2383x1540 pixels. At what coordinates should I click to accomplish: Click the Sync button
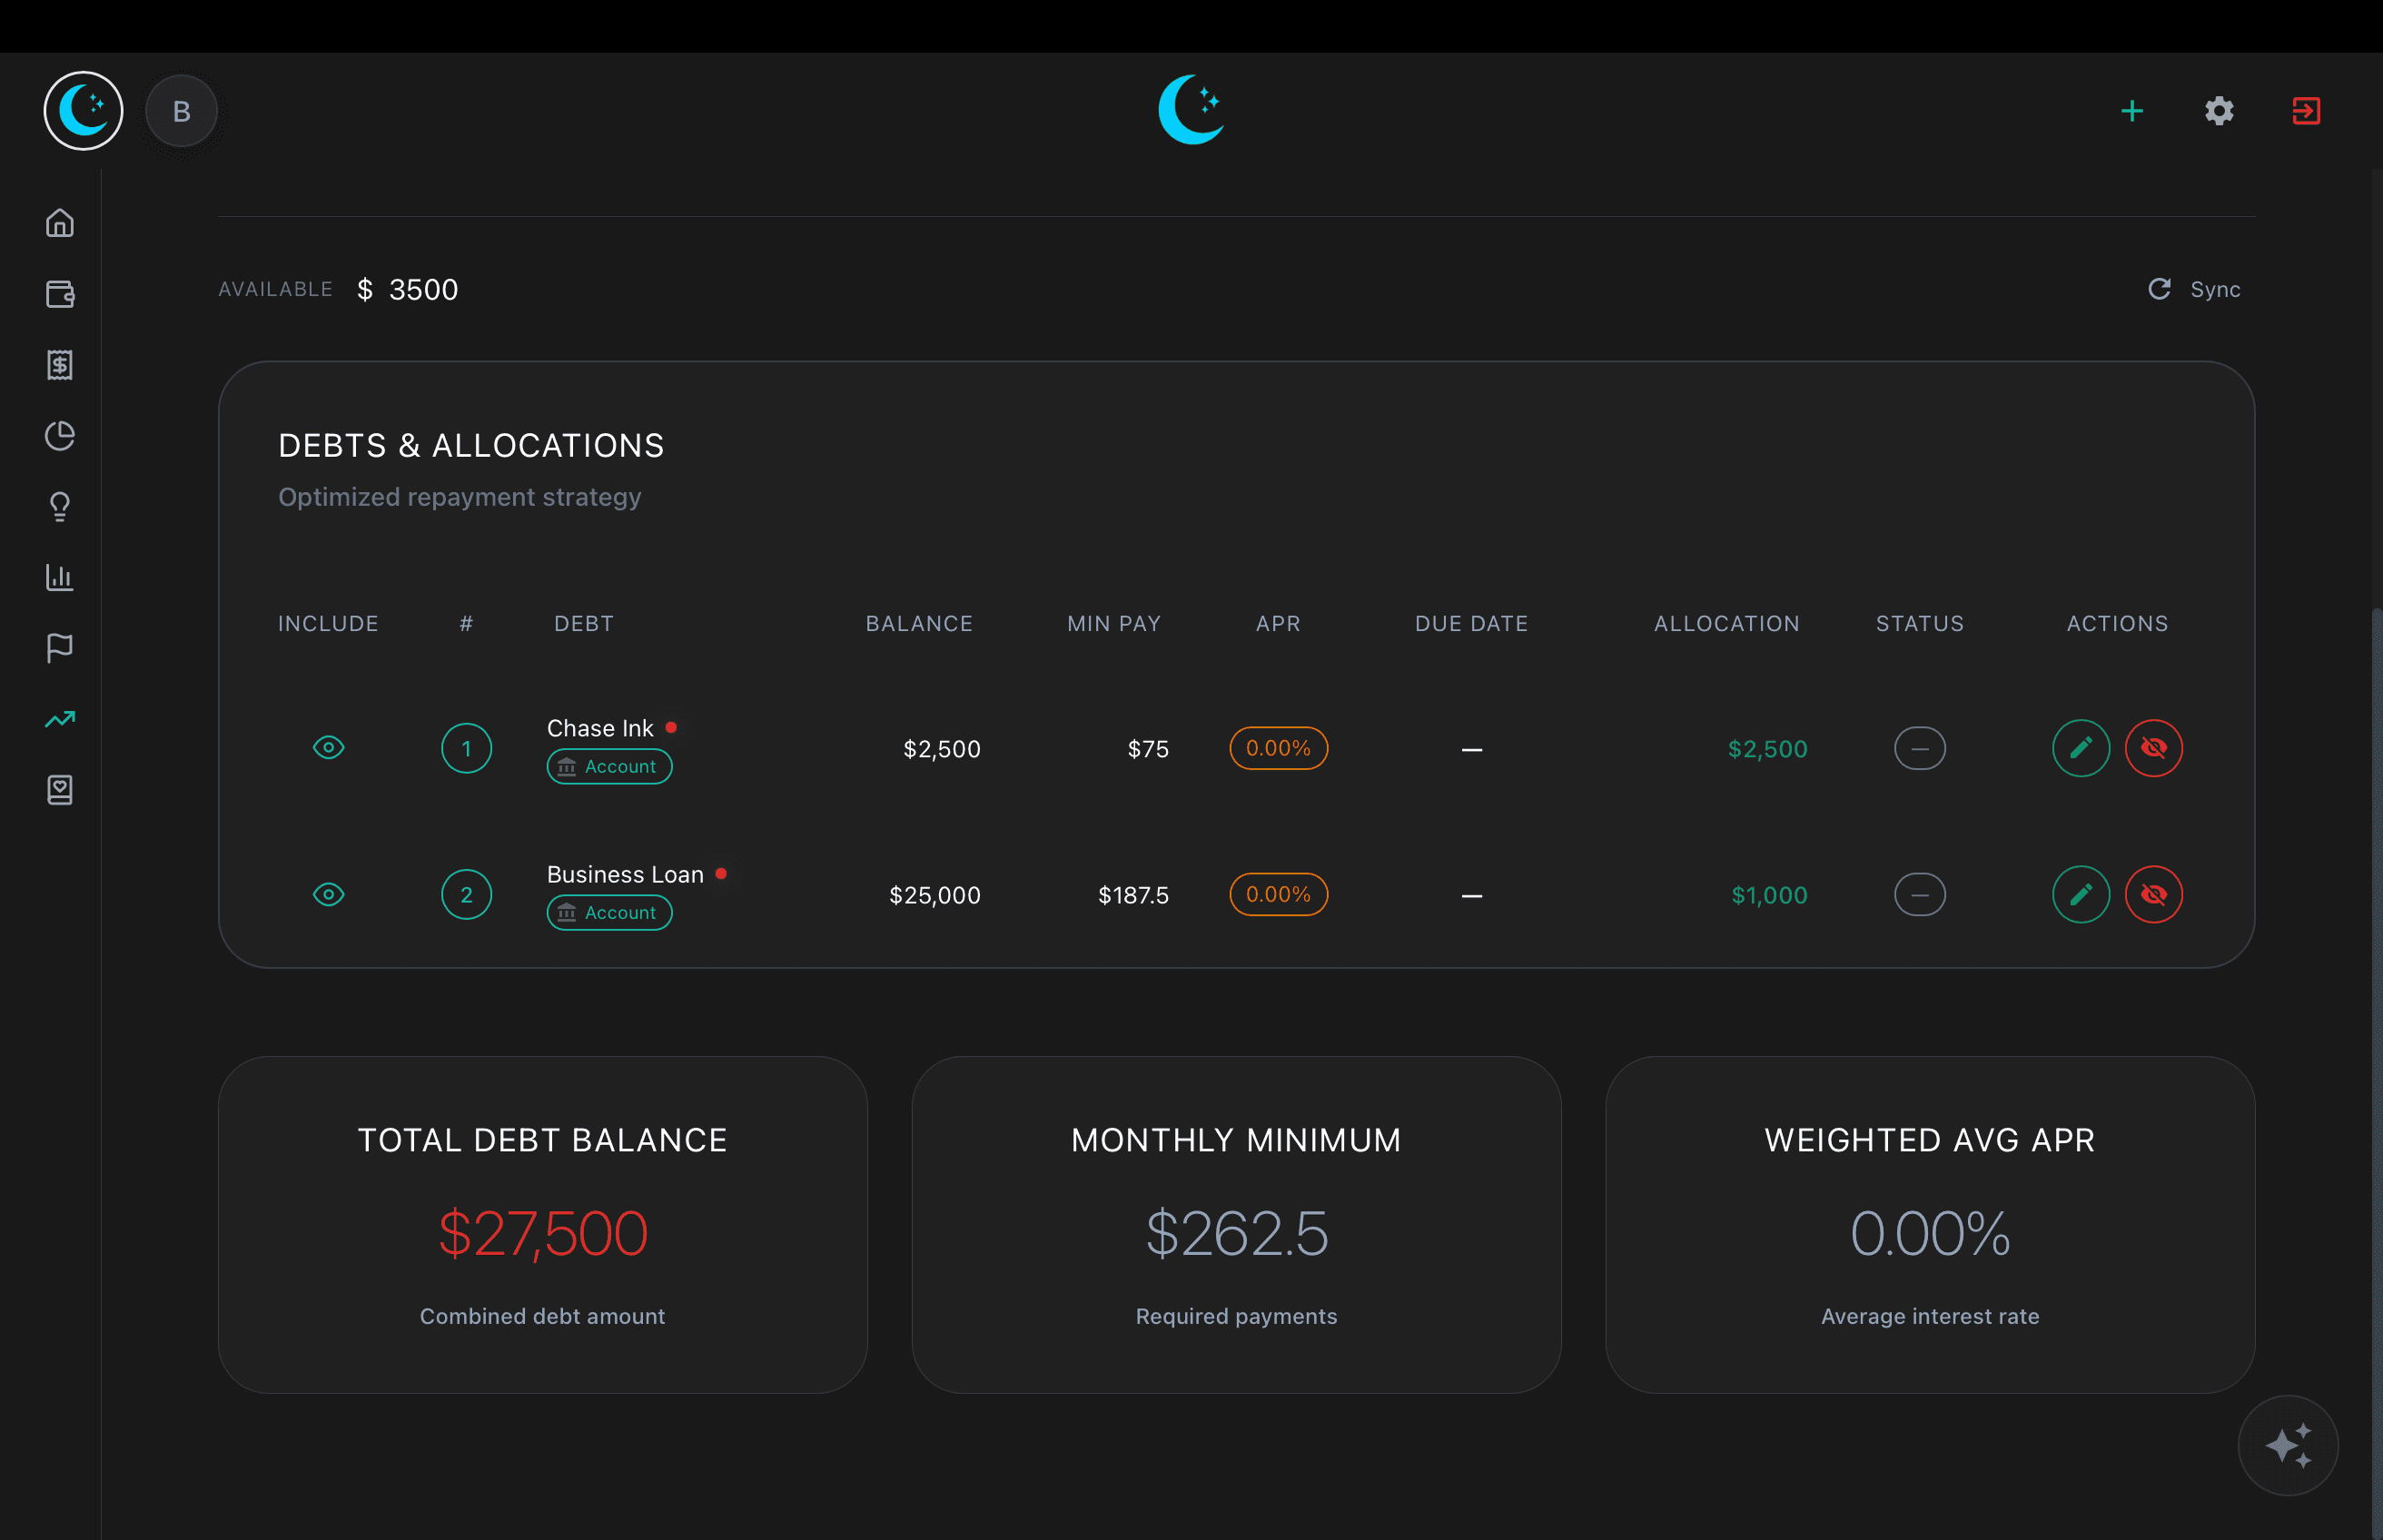click(x=2194, y=290)
